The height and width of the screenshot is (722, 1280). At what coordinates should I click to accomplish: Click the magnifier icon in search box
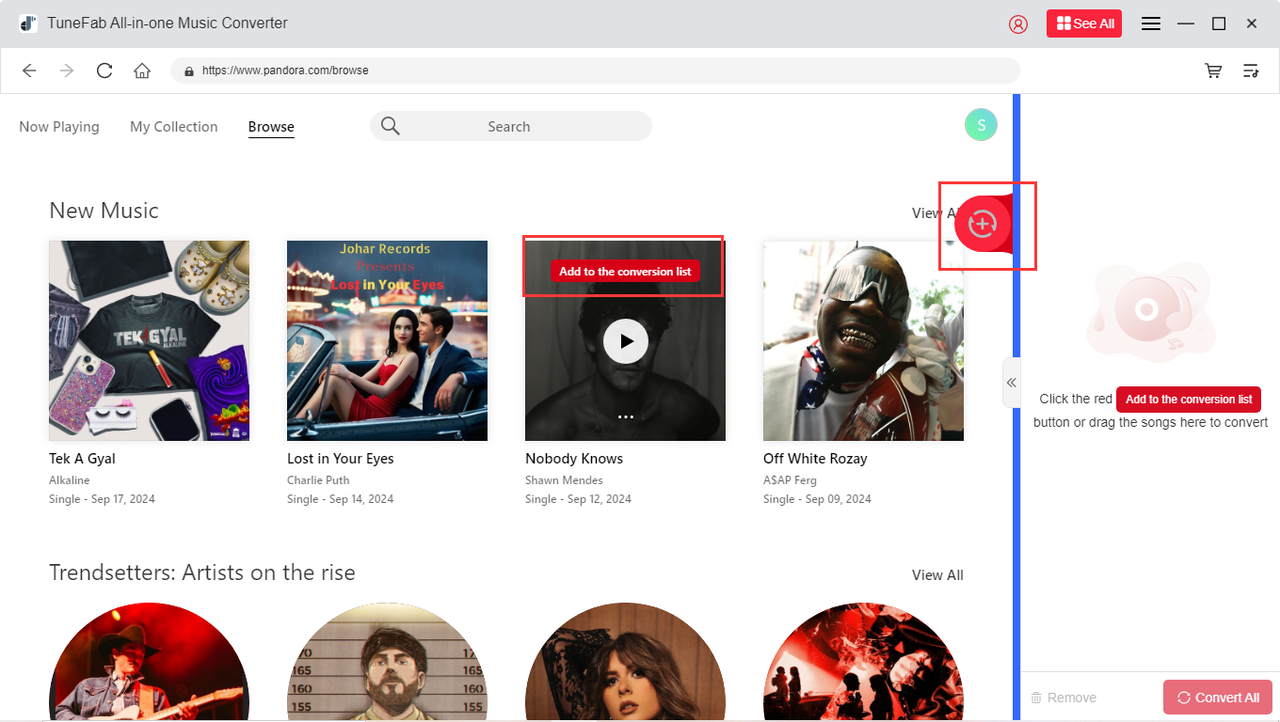[391, 126]
